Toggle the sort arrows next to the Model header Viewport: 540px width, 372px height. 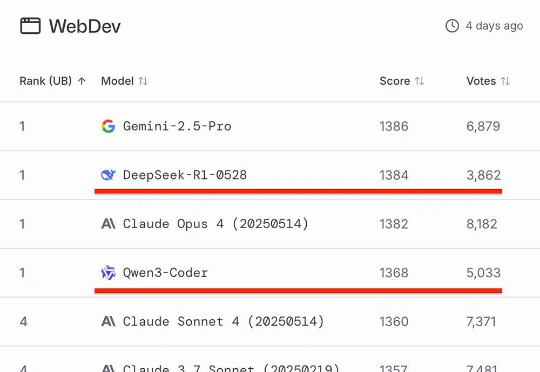pos(143,81)
